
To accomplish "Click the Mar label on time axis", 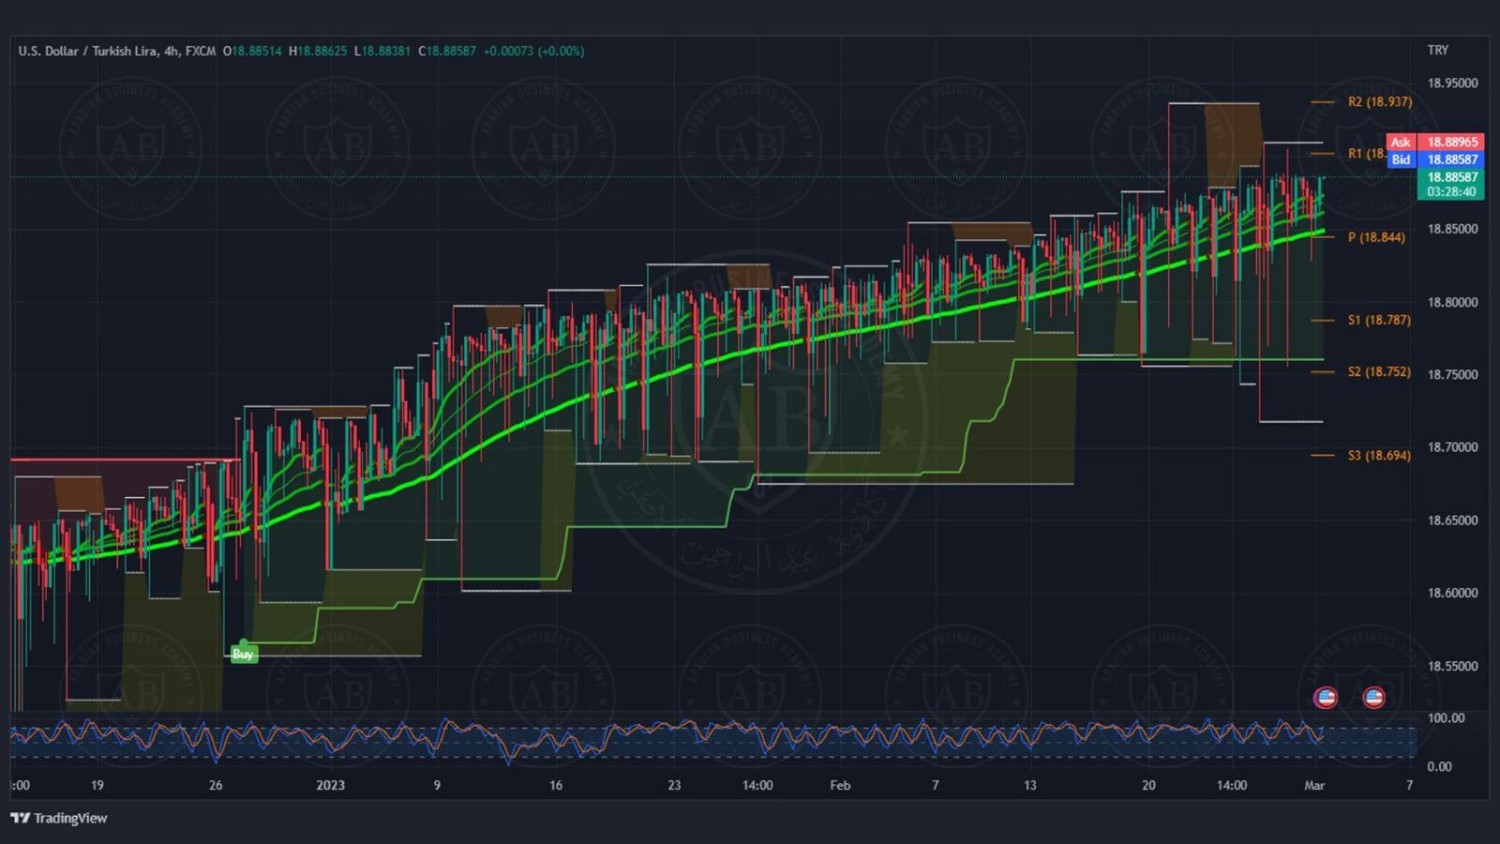I will 1314,785.
